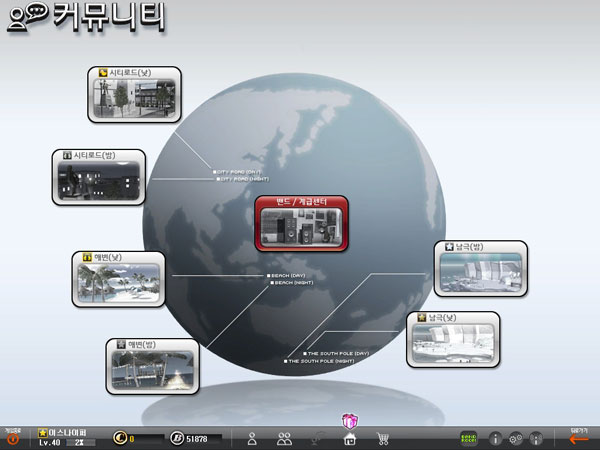This screenshot has height=450, width=600.
Task: Click the orange back arrow button
Action: click(x=579, y=438)
